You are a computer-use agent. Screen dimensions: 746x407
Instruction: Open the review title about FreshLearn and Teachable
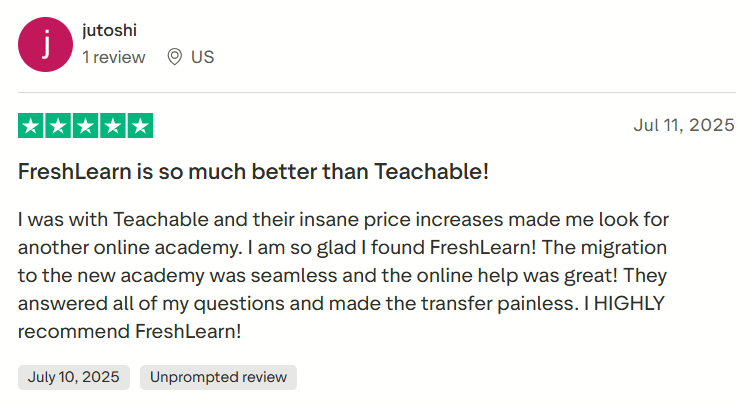coord(253,171)
